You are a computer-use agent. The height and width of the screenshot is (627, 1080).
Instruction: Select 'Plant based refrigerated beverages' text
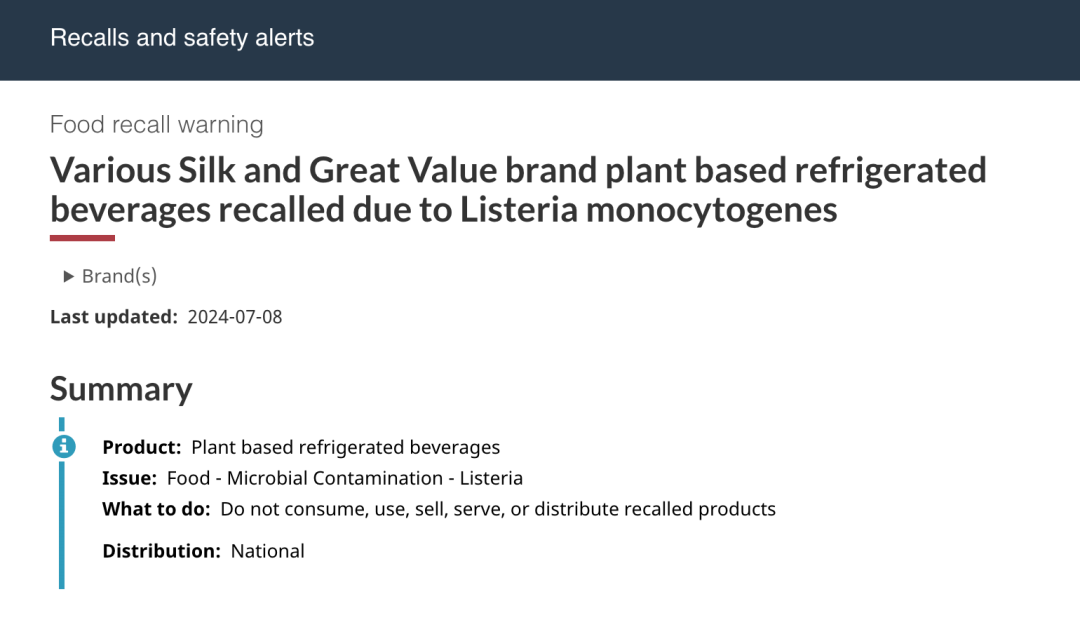[346, 447]
